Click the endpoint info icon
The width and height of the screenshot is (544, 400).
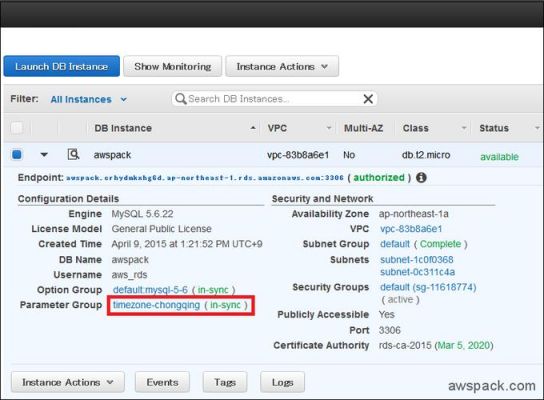click(x=421, y=178)
